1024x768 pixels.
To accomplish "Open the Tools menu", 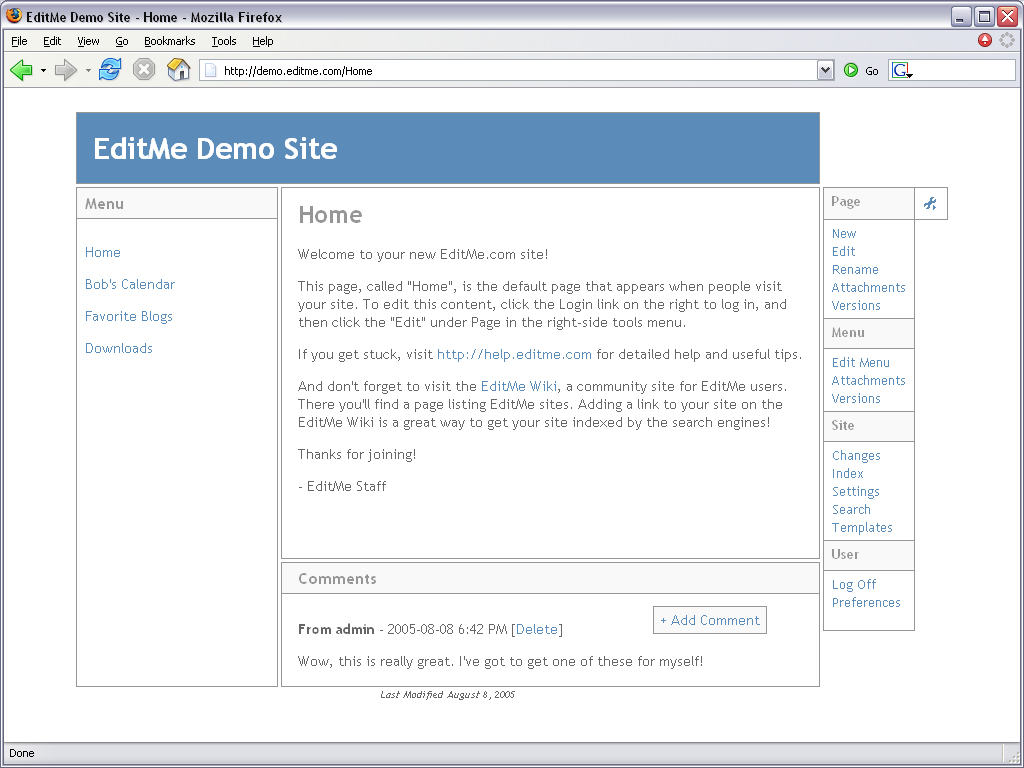I will 224,41.
